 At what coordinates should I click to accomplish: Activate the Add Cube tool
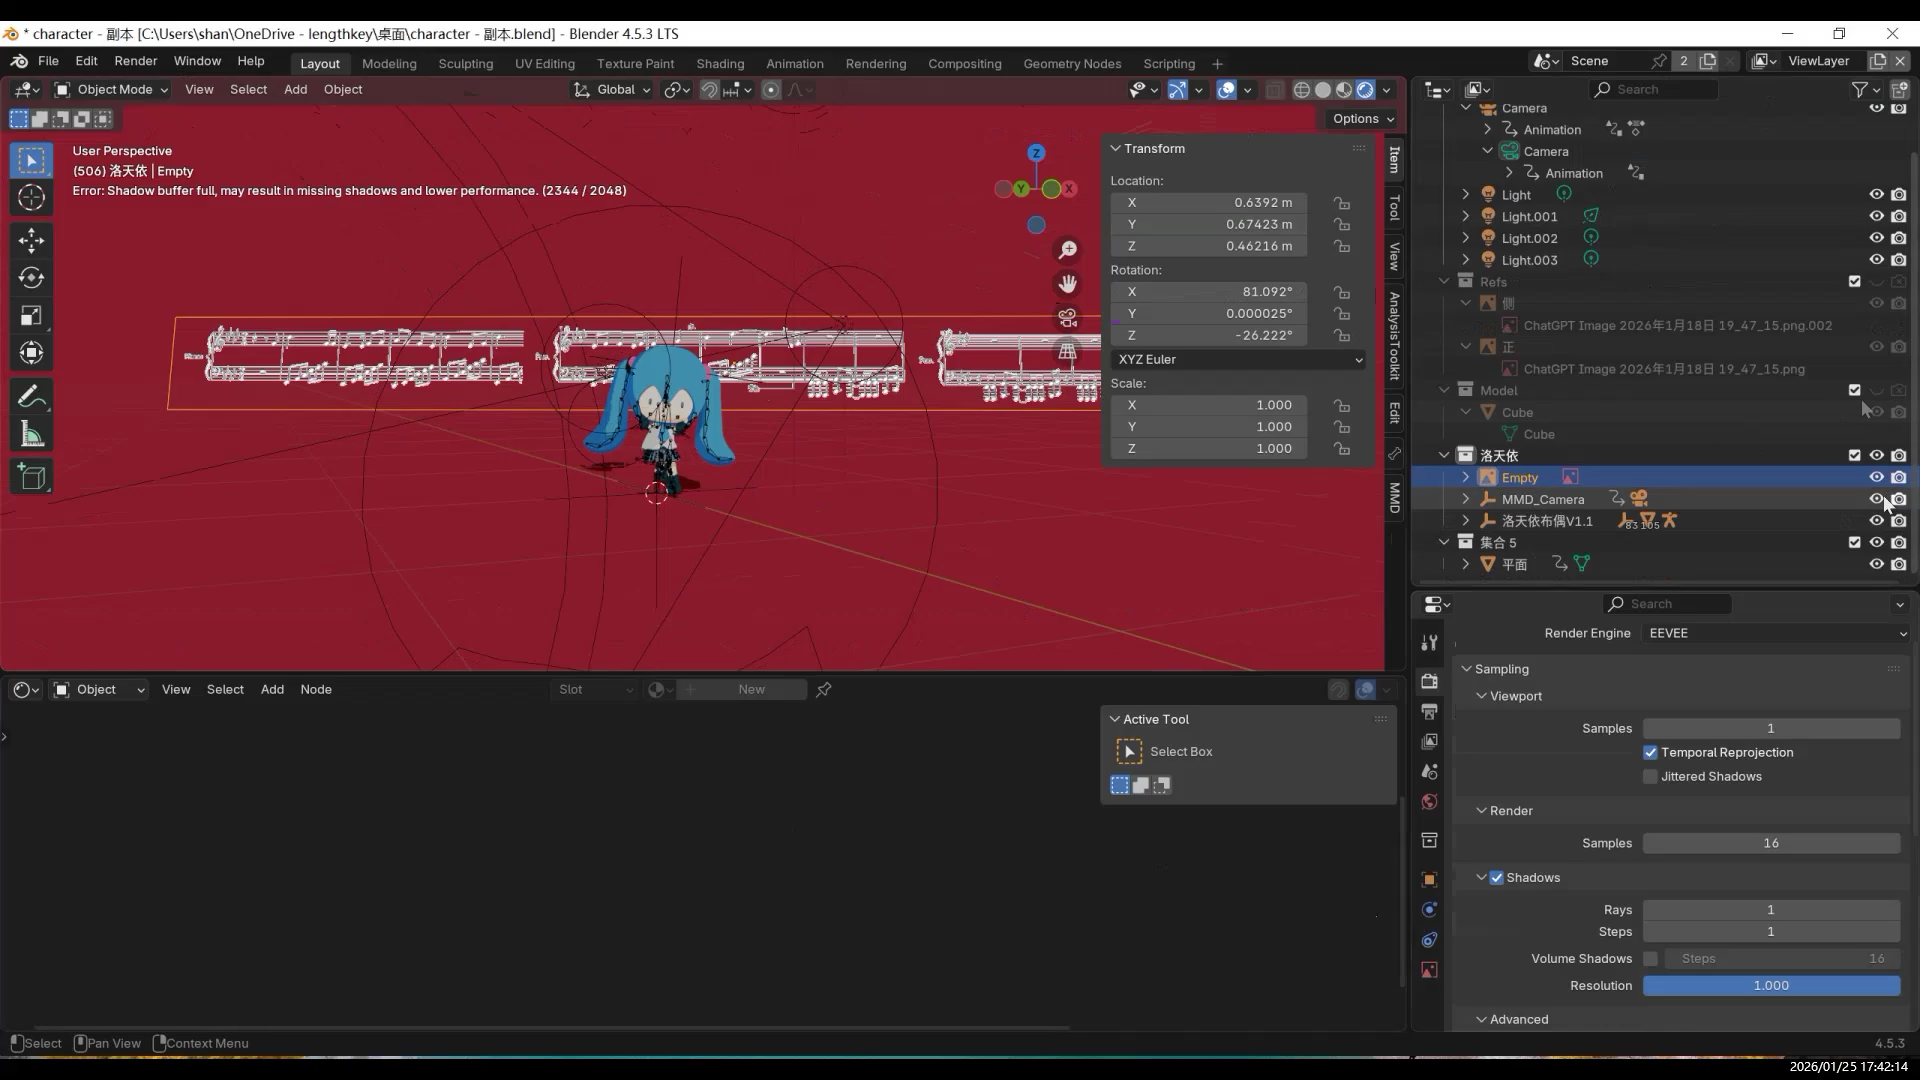pos(31,477)
